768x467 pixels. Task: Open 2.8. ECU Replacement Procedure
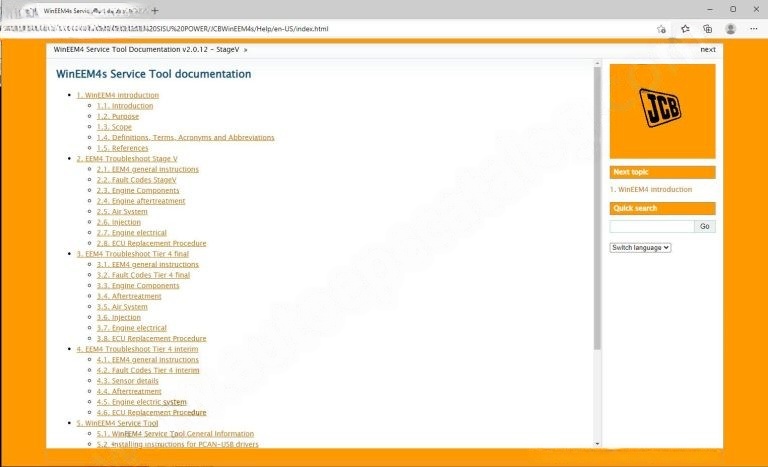click(x=151, y=243)
